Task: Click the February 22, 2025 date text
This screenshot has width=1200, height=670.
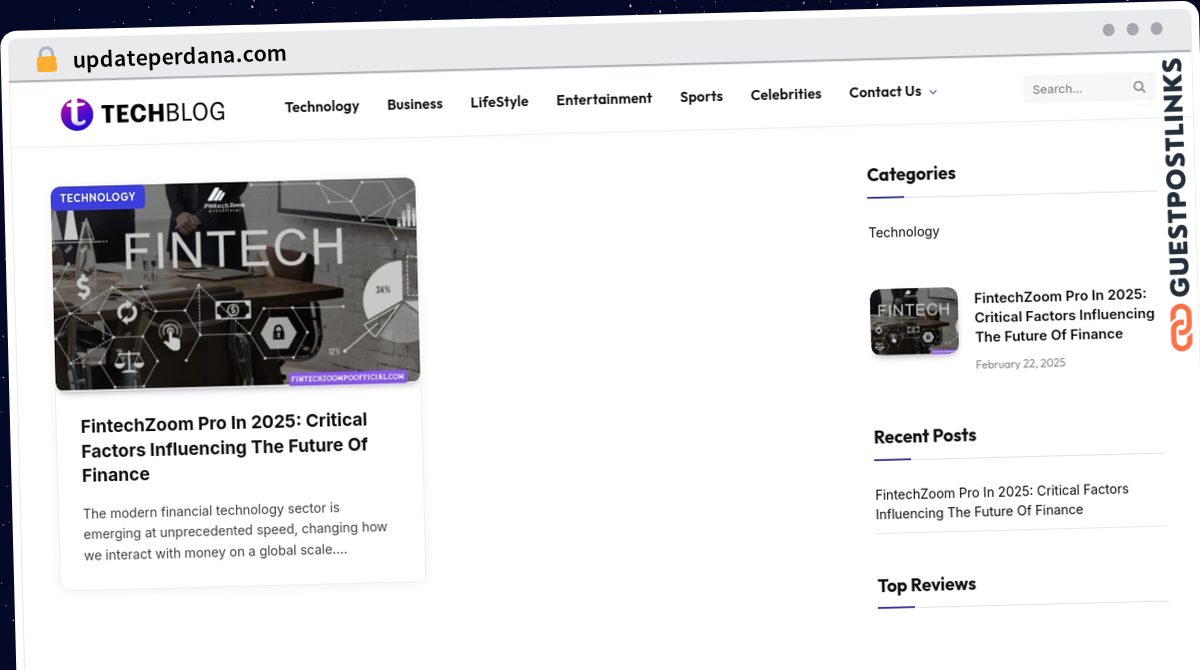Action: [1021, 364]
